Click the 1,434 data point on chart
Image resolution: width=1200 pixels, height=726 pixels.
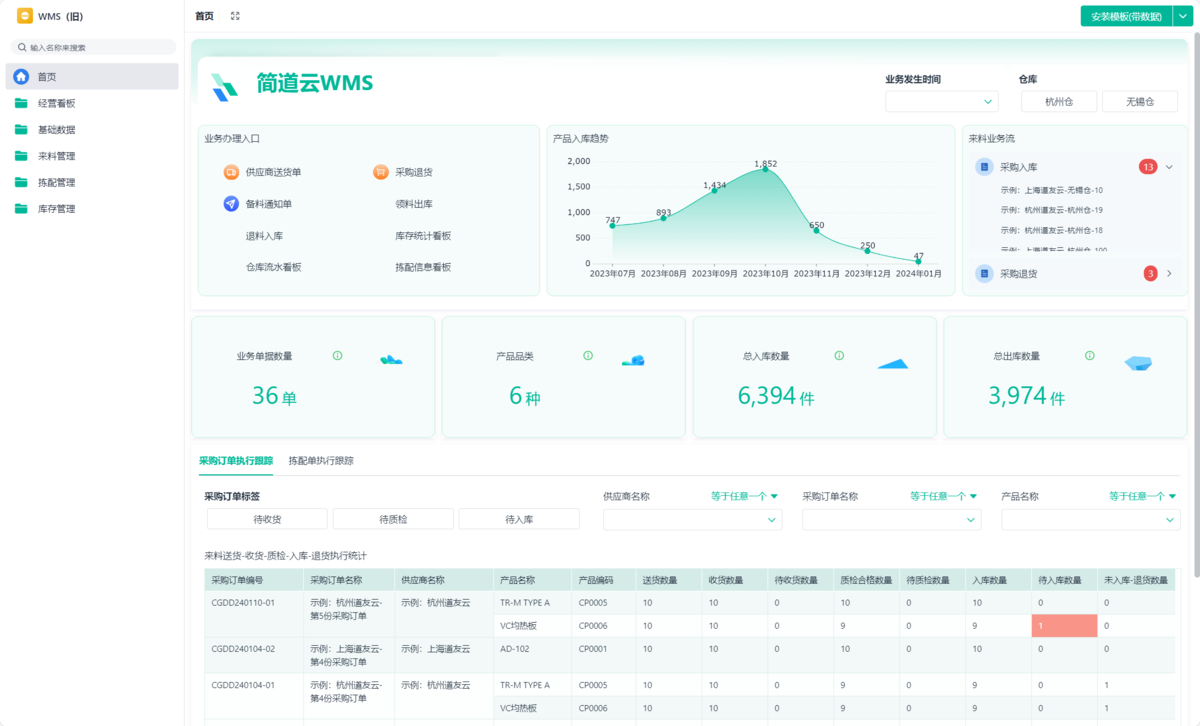(x=714, y=190)
